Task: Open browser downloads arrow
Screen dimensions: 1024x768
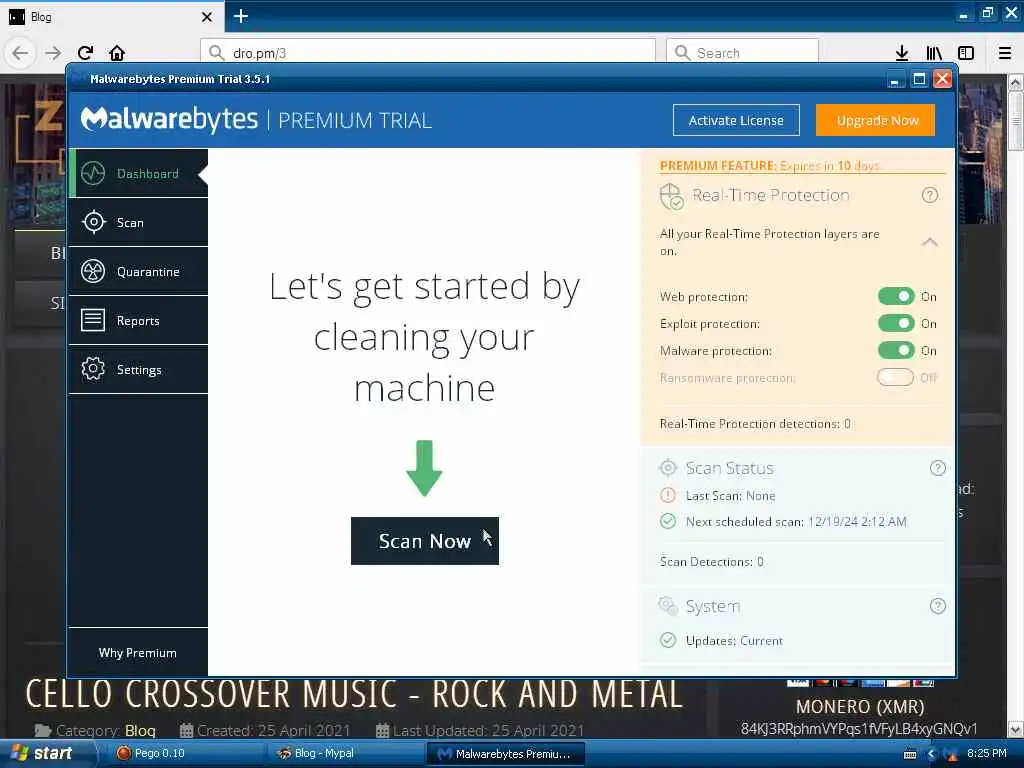Action: point(902,53)
